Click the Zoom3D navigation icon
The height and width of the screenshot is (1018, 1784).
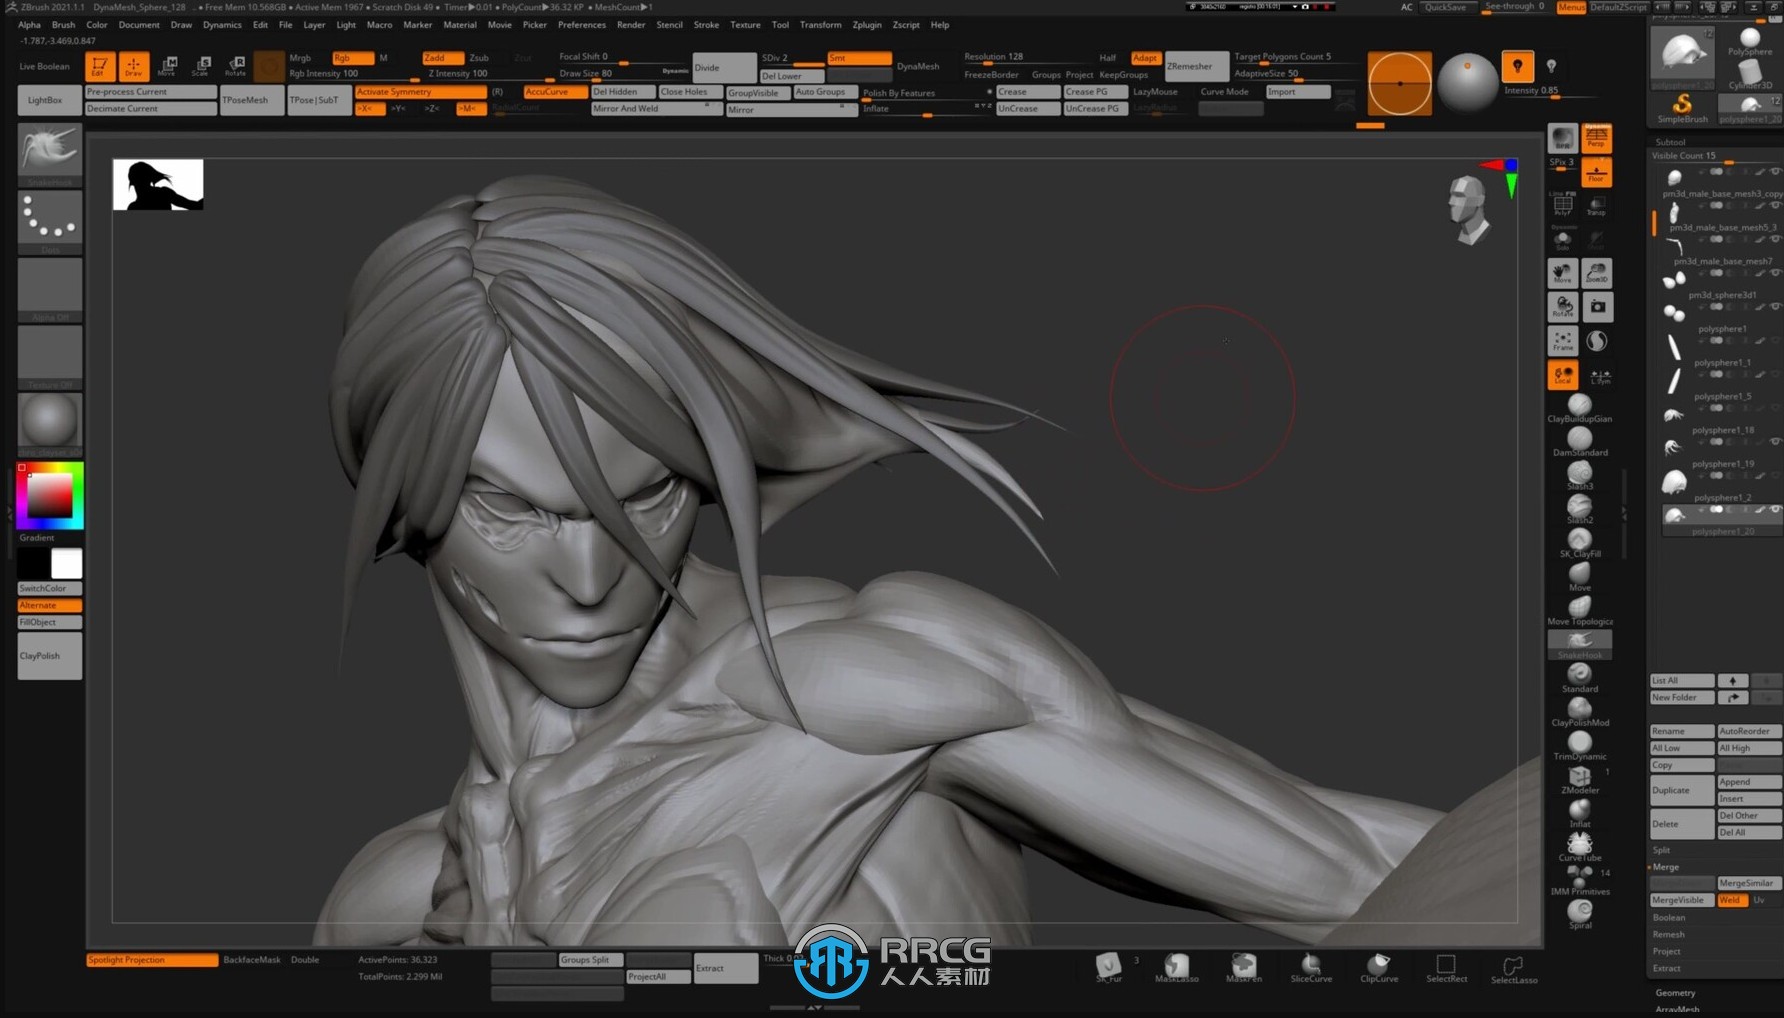point(1596,273)
